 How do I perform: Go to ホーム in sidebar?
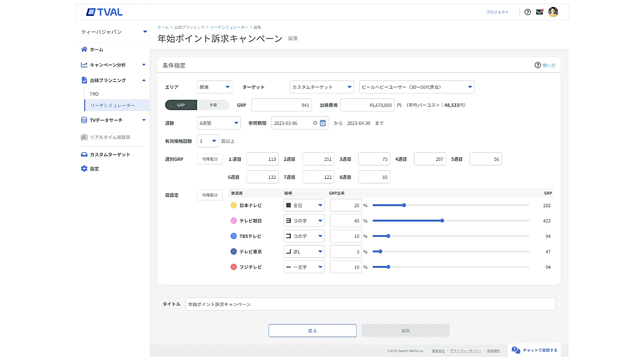(97, 49)
